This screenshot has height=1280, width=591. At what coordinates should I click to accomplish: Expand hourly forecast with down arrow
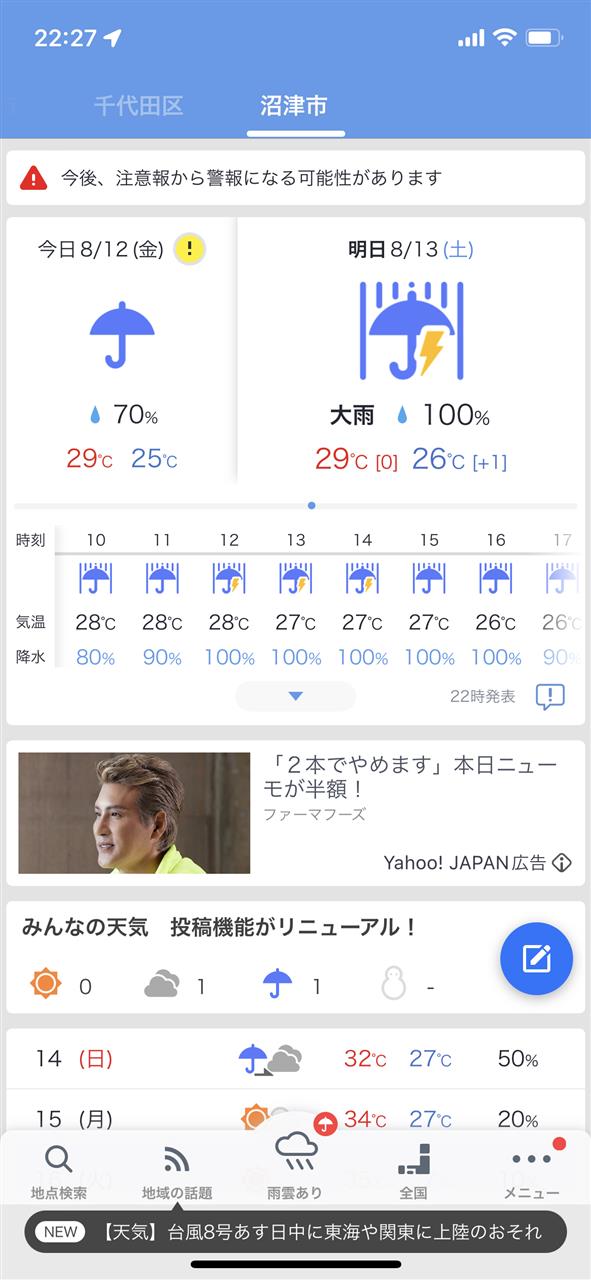(x=295, y=696)
